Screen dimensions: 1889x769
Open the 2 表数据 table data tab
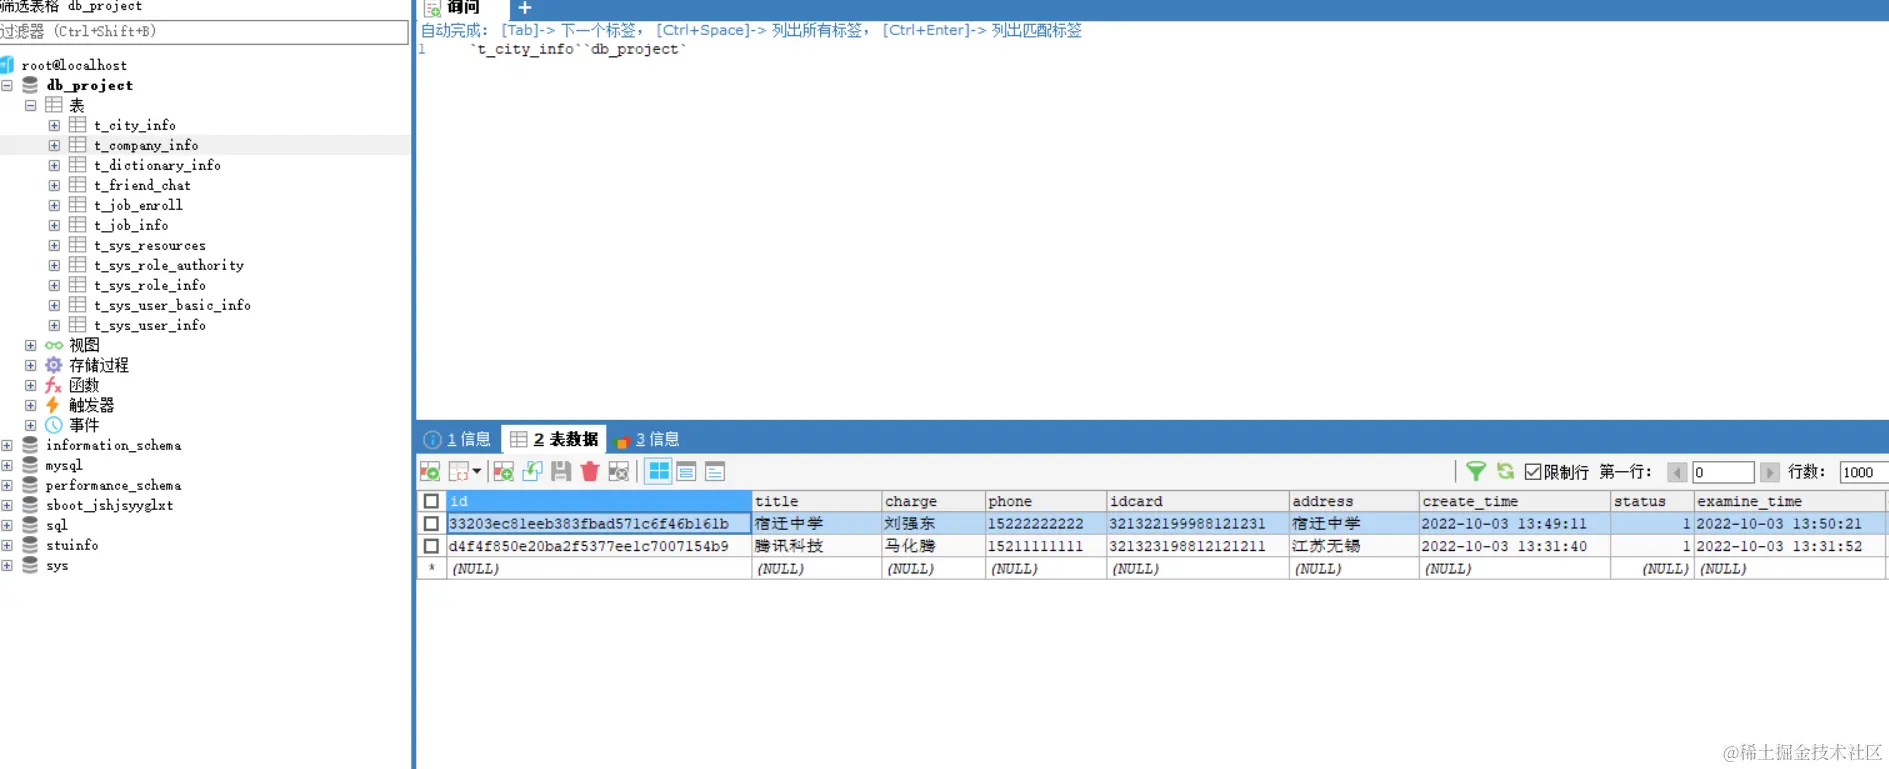click(x=554, y=439)
